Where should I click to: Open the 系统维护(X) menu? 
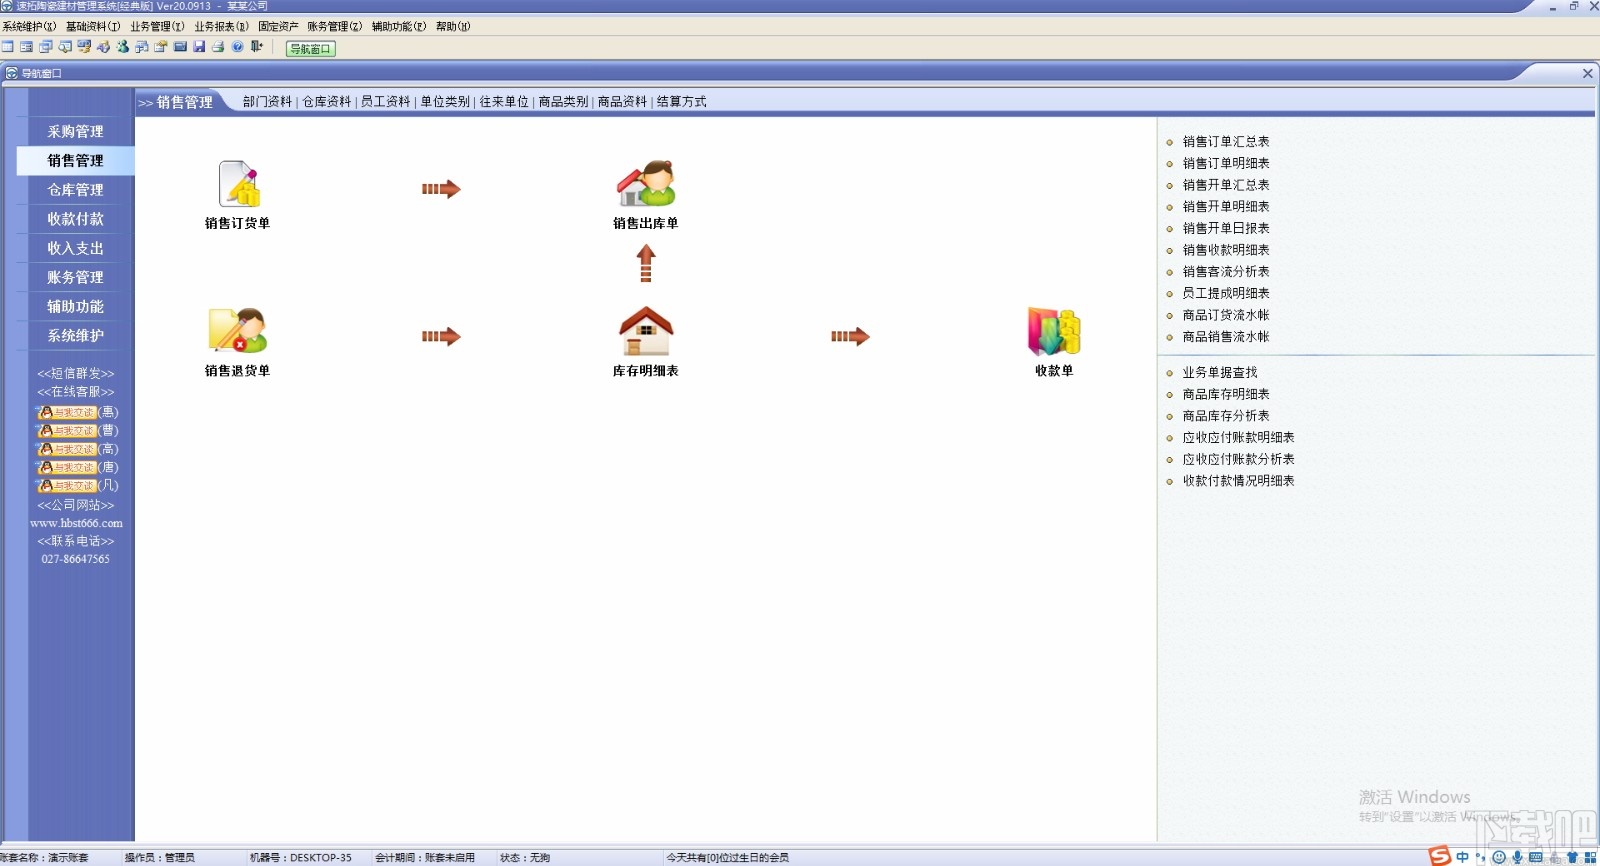(x=29, y=27)
